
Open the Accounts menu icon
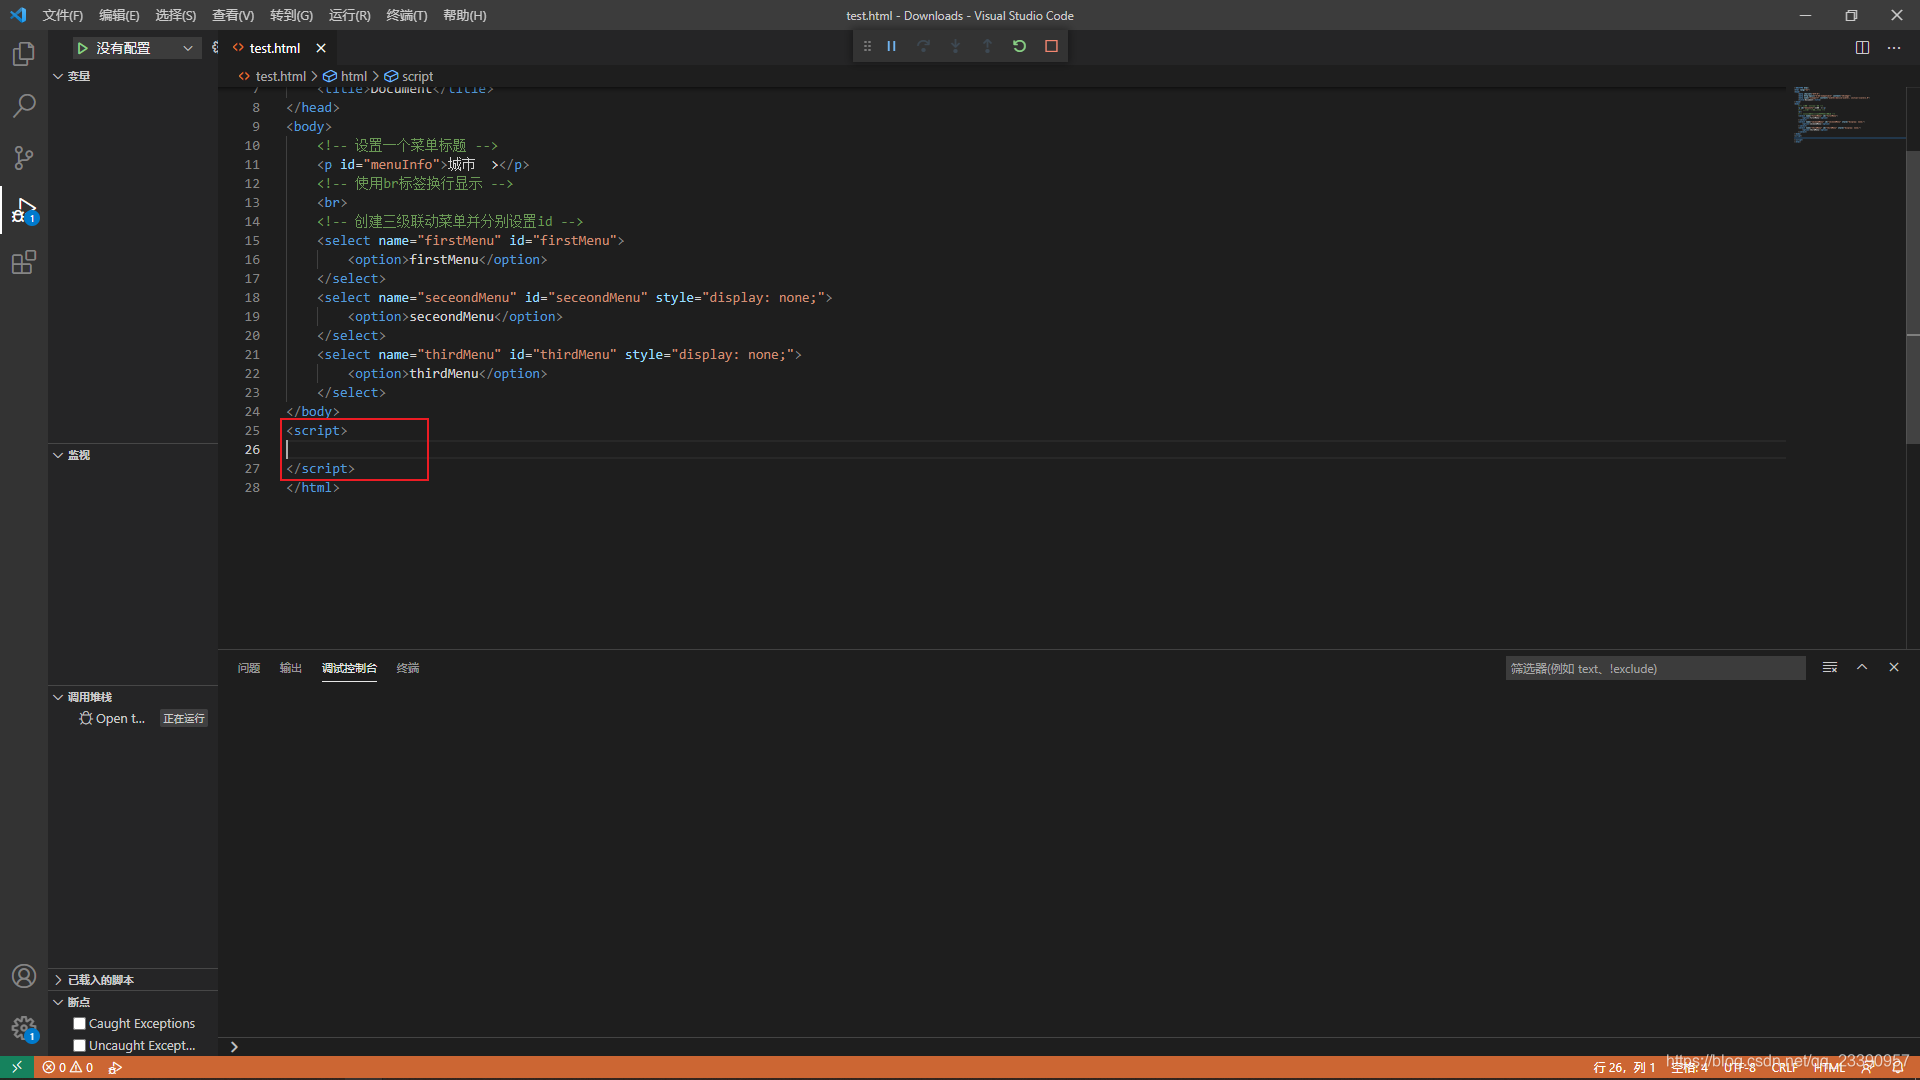24,976
